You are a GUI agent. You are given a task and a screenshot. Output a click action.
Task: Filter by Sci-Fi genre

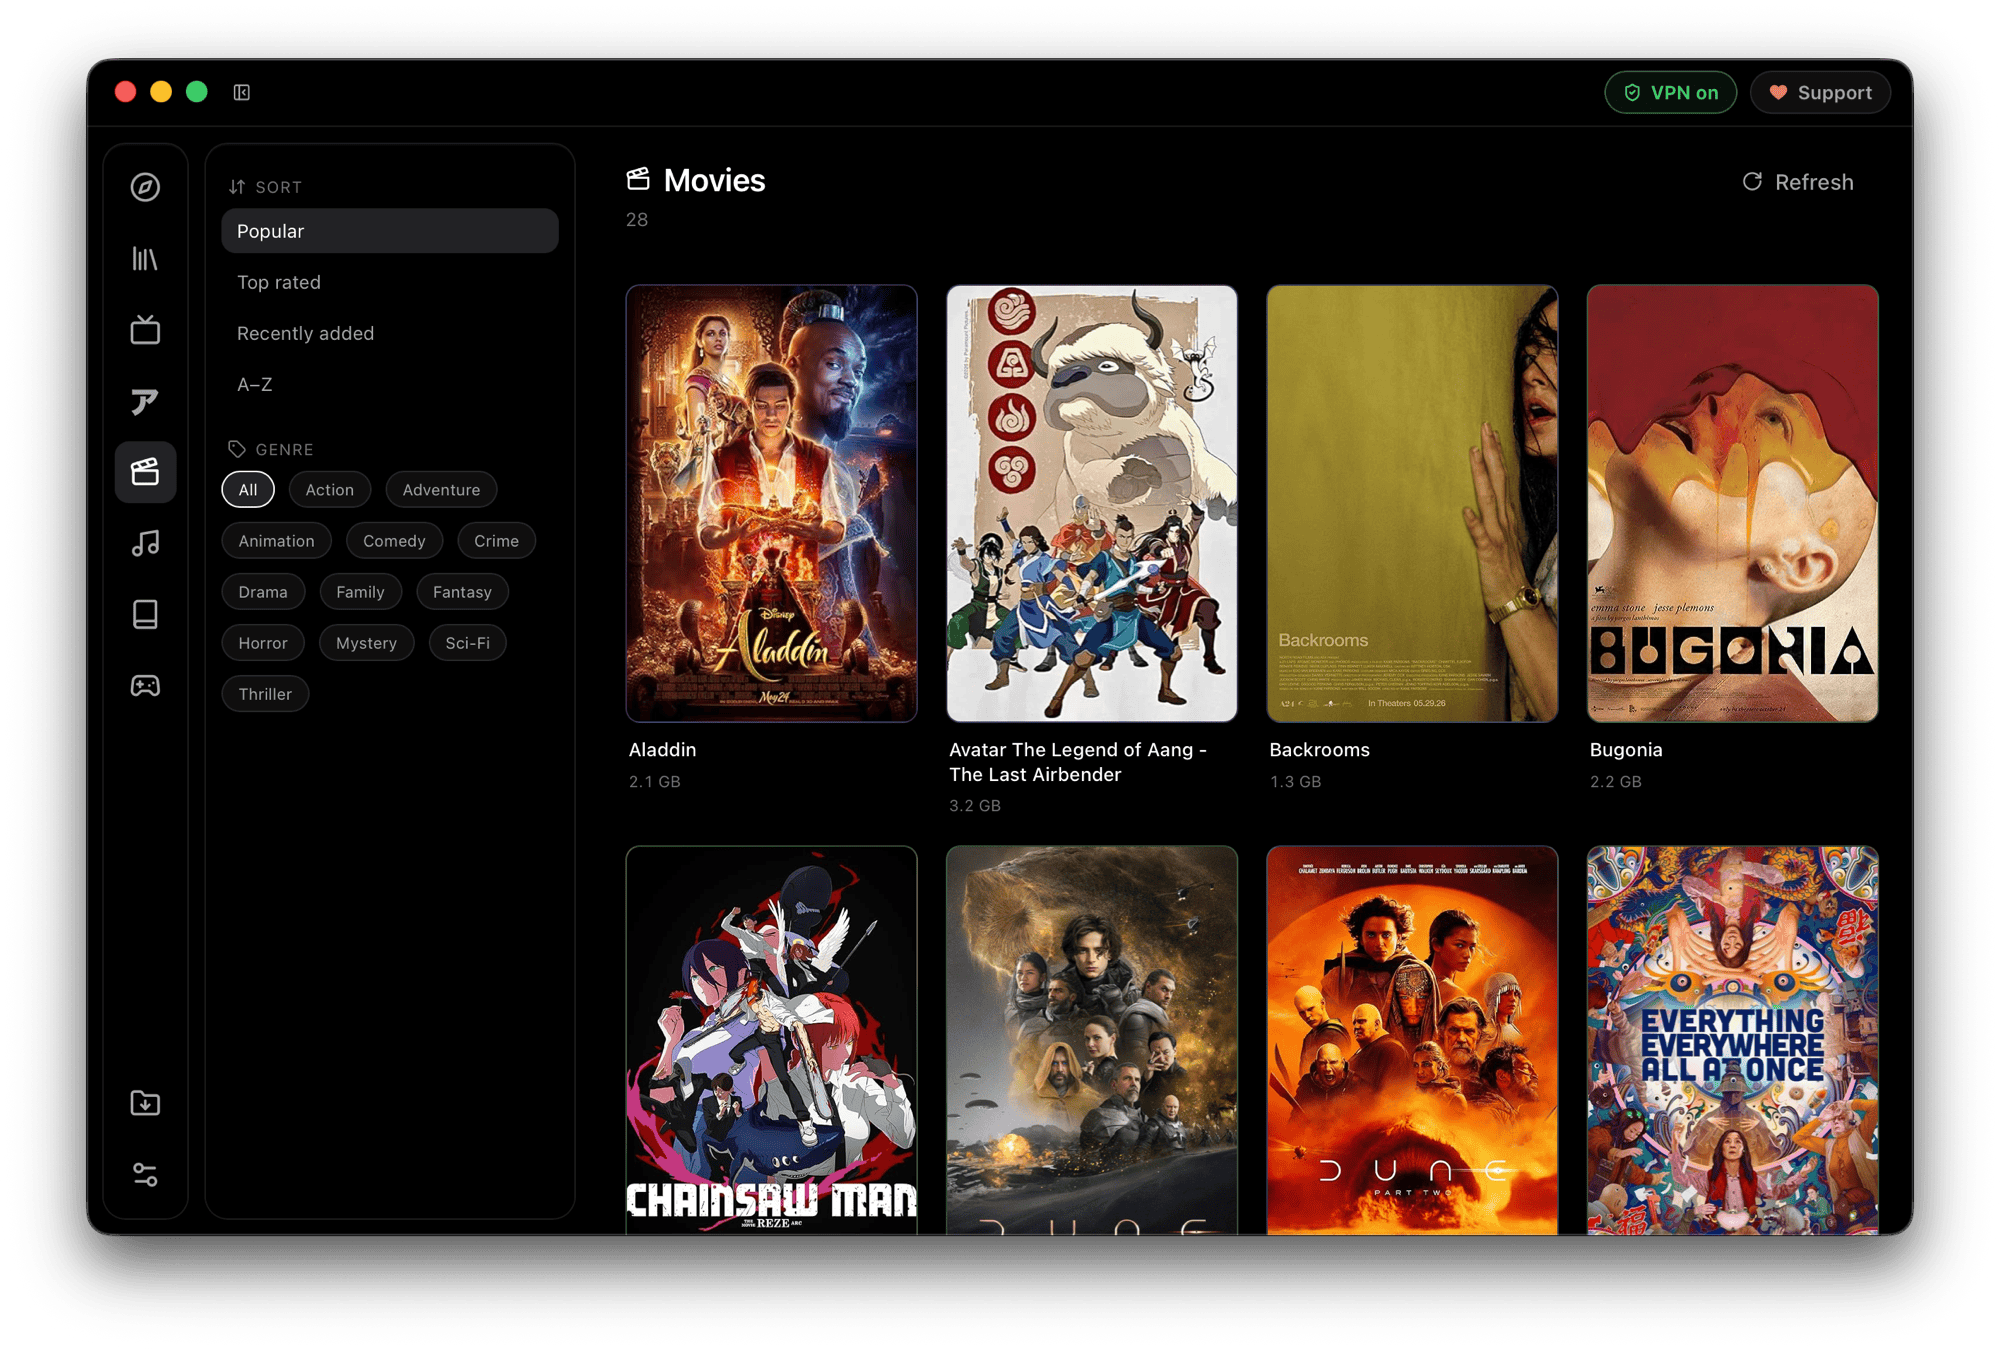[x=467, y=643]
